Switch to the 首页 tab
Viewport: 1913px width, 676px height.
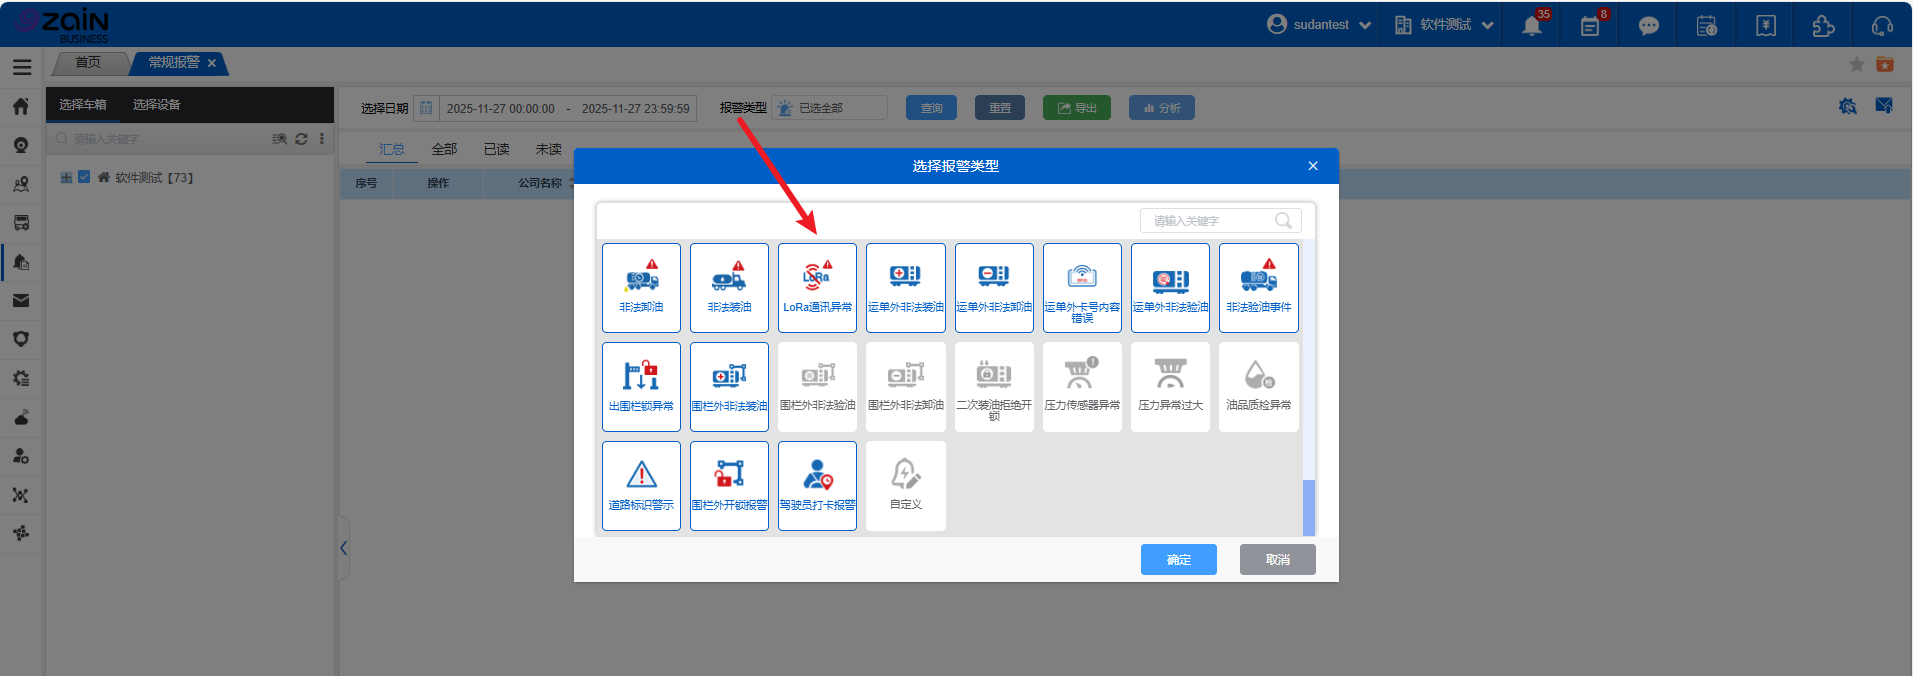pyautogui.click(x=88, y=63)
